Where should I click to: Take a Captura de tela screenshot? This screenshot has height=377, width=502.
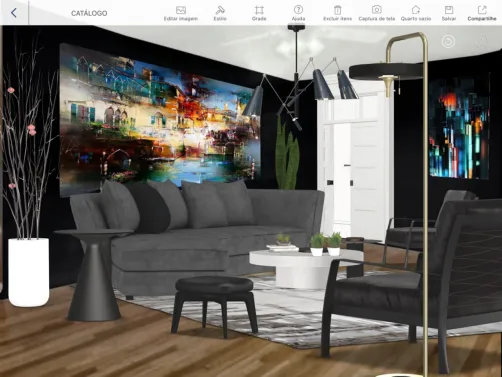(x=377, y=13)
